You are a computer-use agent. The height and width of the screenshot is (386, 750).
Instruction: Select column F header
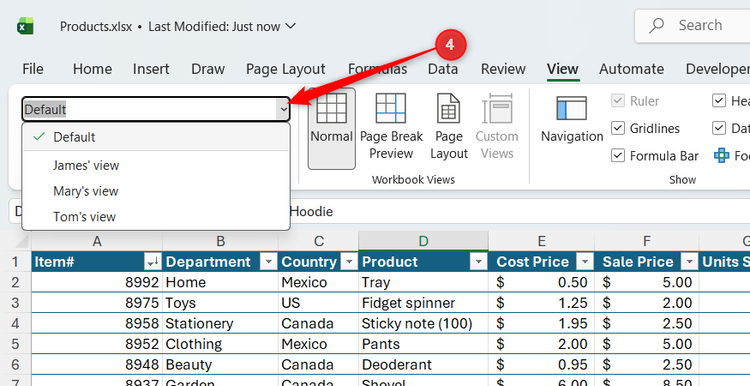(647, 241)
